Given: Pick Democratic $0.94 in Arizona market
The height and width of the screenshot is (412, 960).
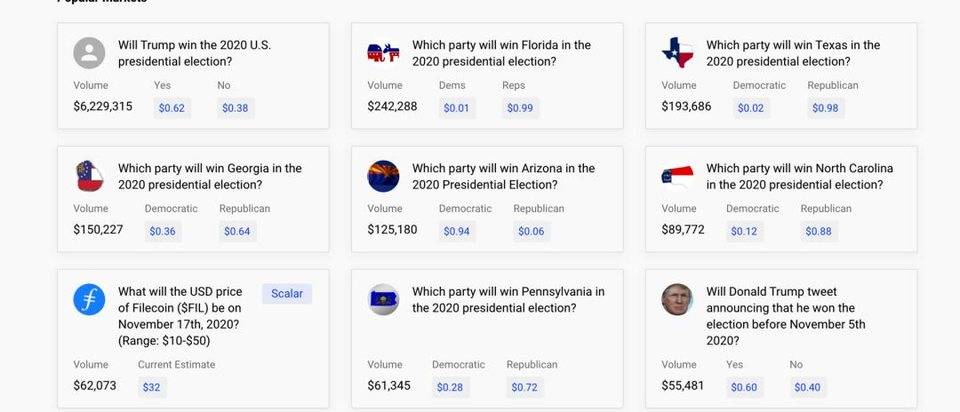Looking at the screenshot, I should (456, 231).
